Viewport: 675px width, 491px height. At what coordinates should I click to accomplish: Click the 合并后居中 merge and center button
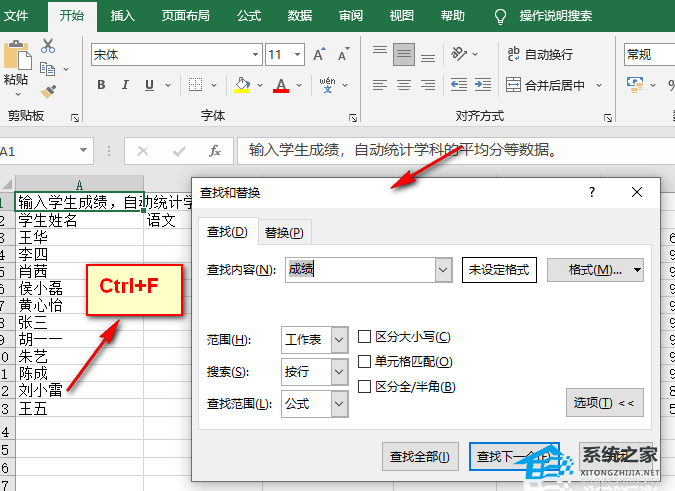(545, 85)
